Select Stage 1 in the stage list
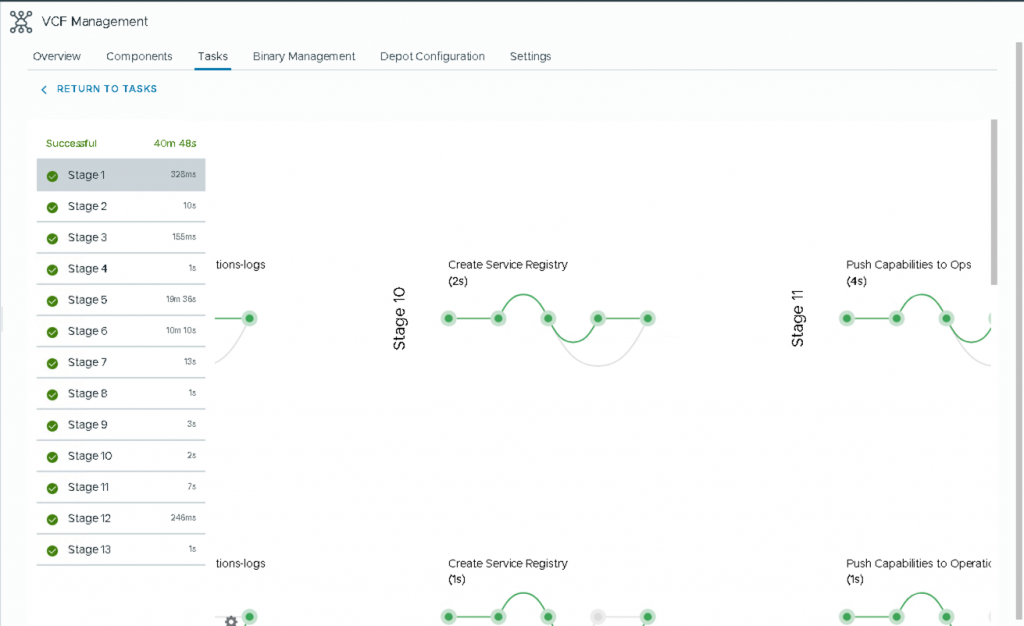The image size is (1024, 626). pyautogui.click(x=121, y=175)
